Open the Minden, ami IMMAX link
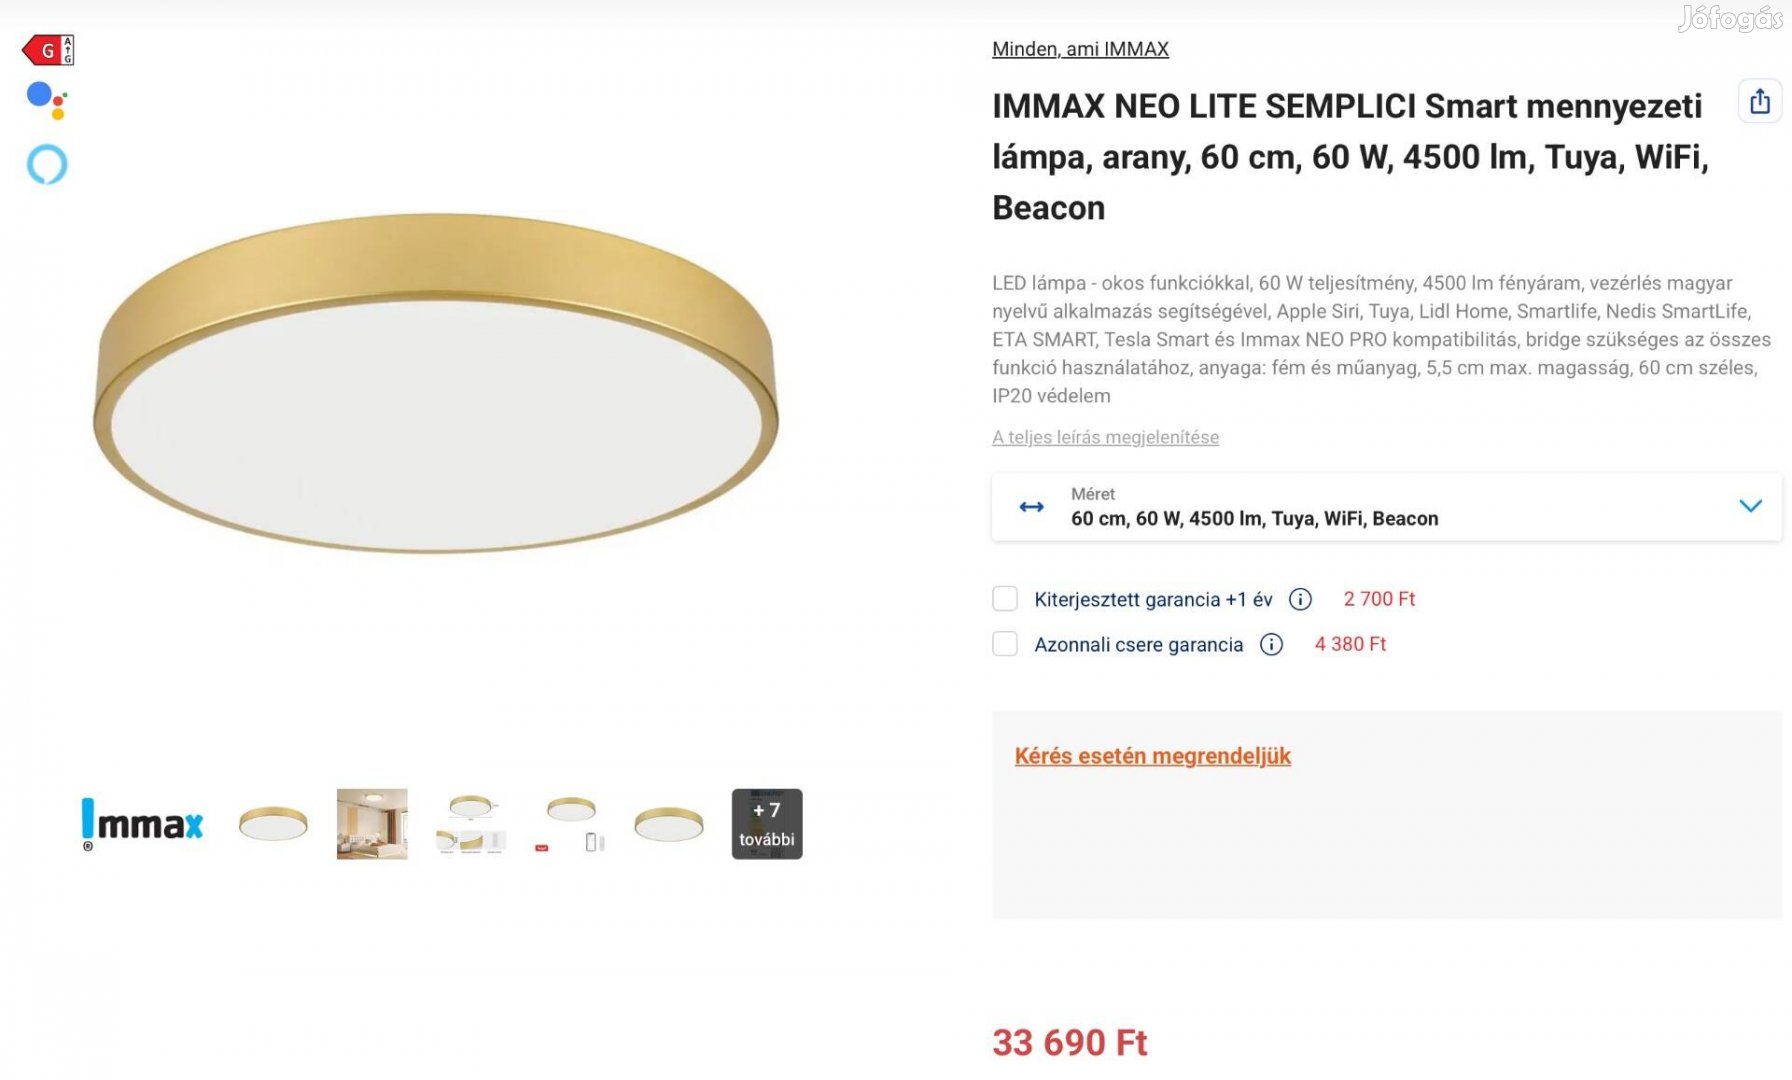Screen dimensions: 1792x1080 coord(1080,49)
